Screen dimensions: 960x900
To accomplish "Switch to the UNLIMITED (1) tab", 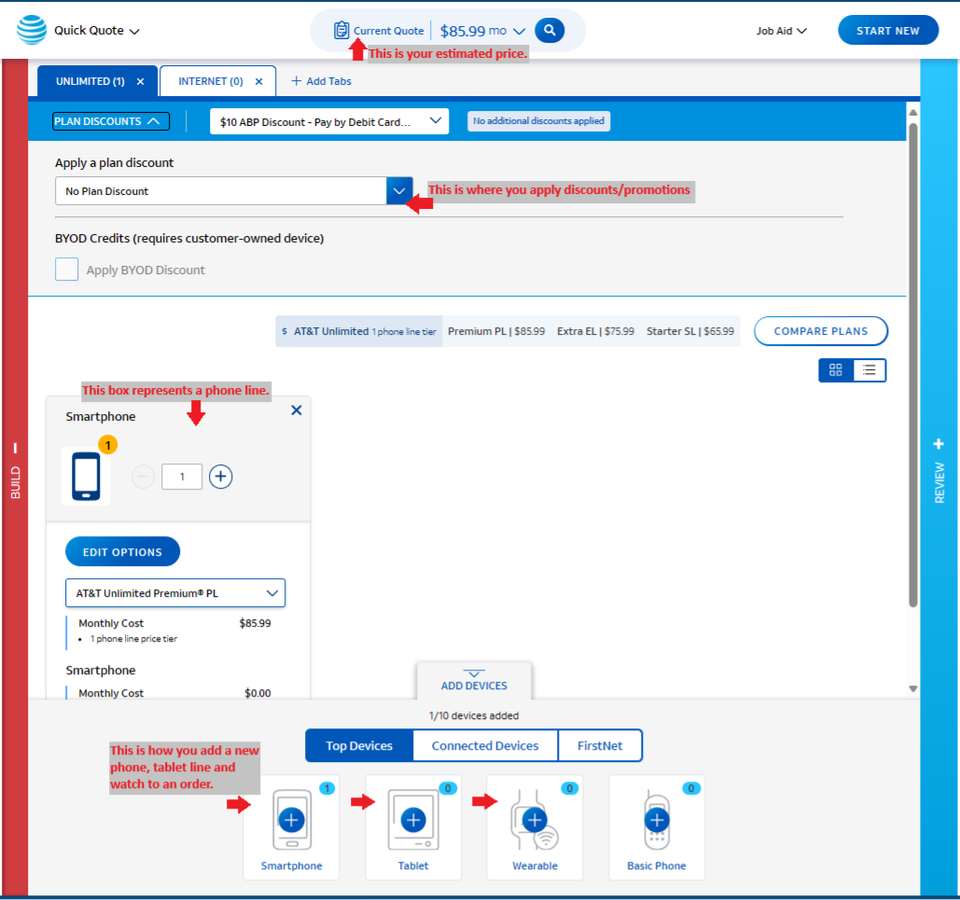I will point(90,81).
